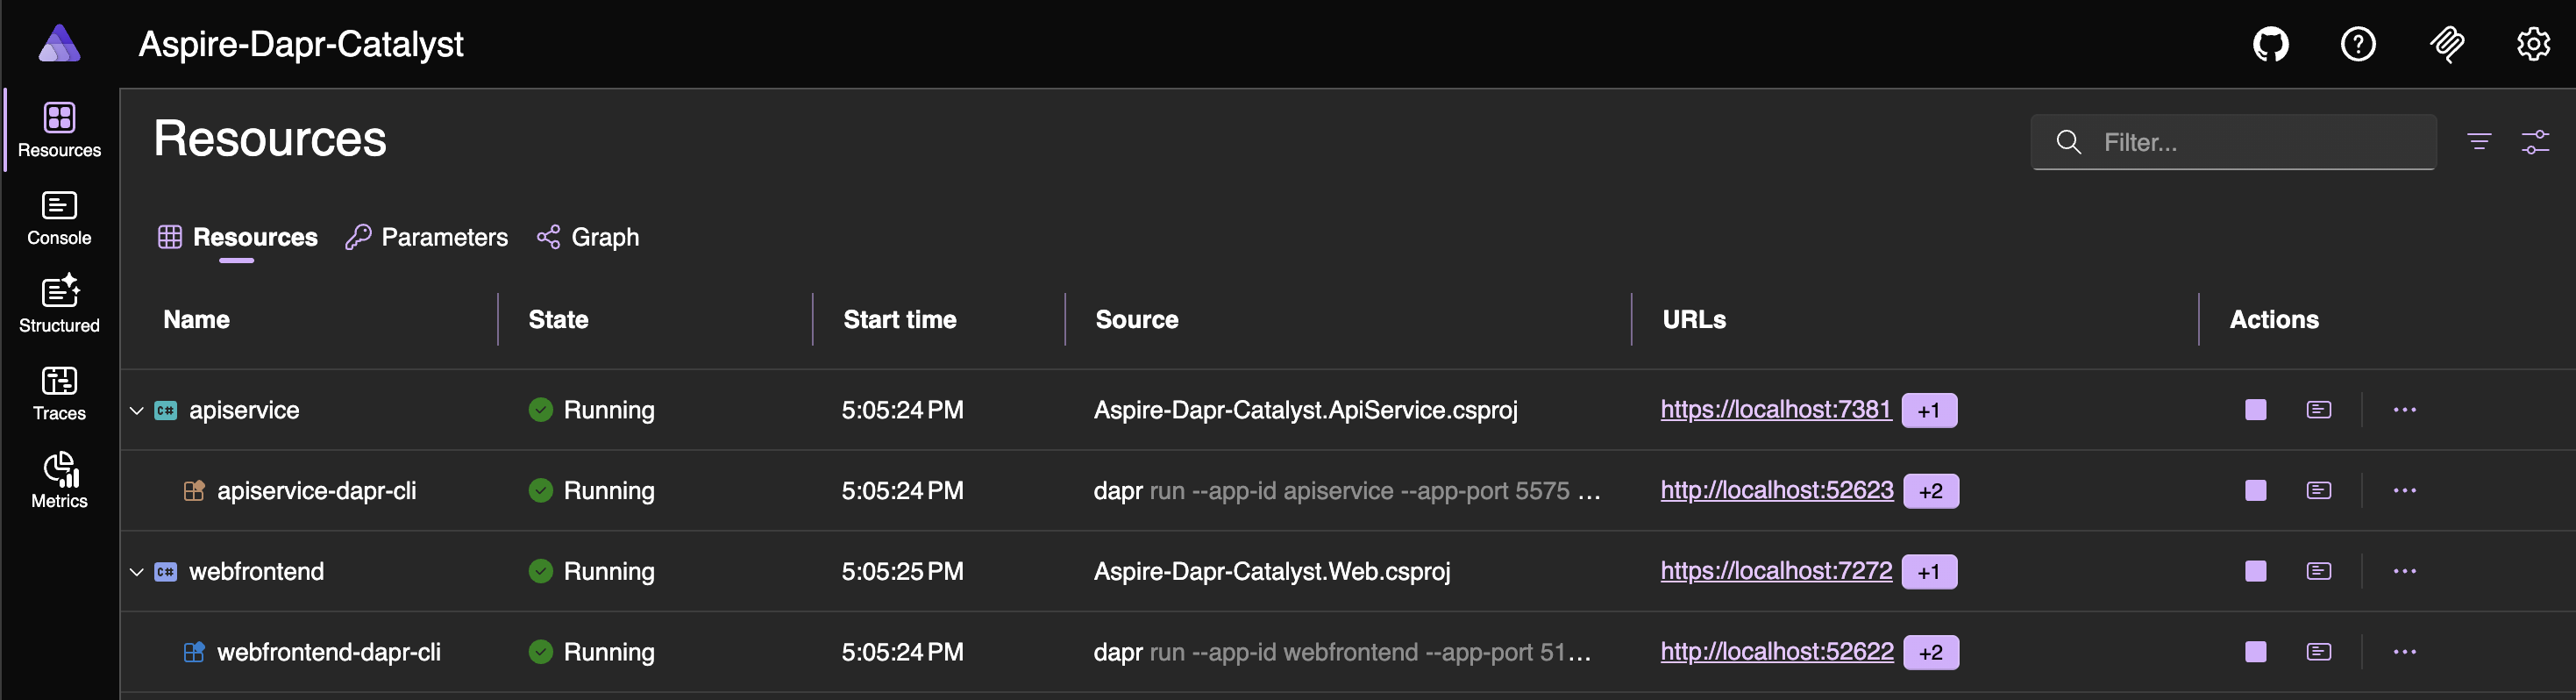Collapse the apiservice row
The height and width of the screenshot is (700, 2576).
coord(137,411)
